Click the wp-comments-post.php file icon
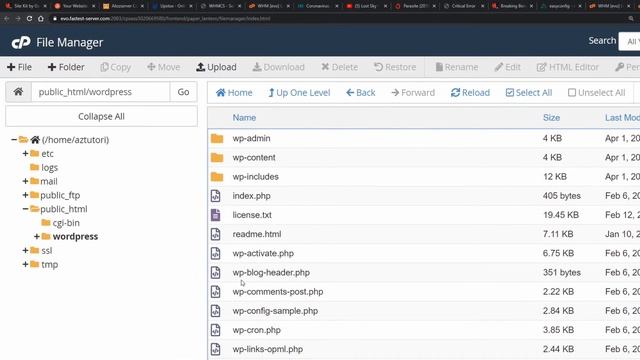This screenshot has width=640, height=360. coord(216,292)
